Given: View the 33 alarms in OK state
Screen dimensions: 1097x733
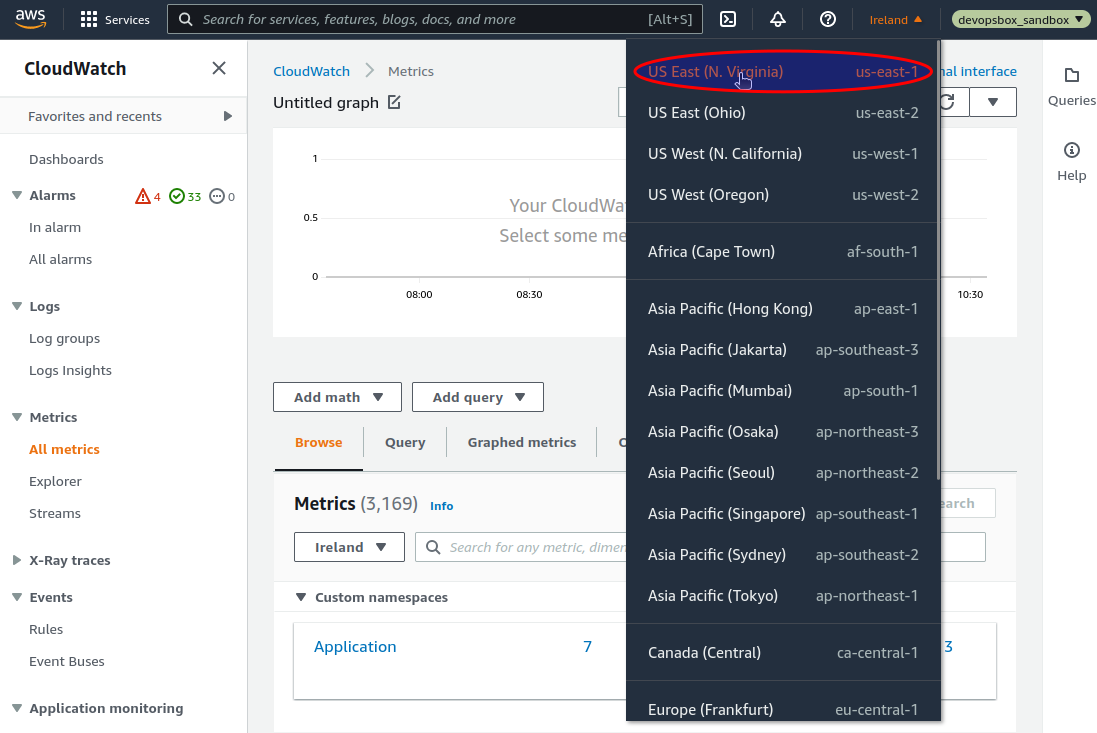Looking at the screenshot, I should (x=184, y=196).
